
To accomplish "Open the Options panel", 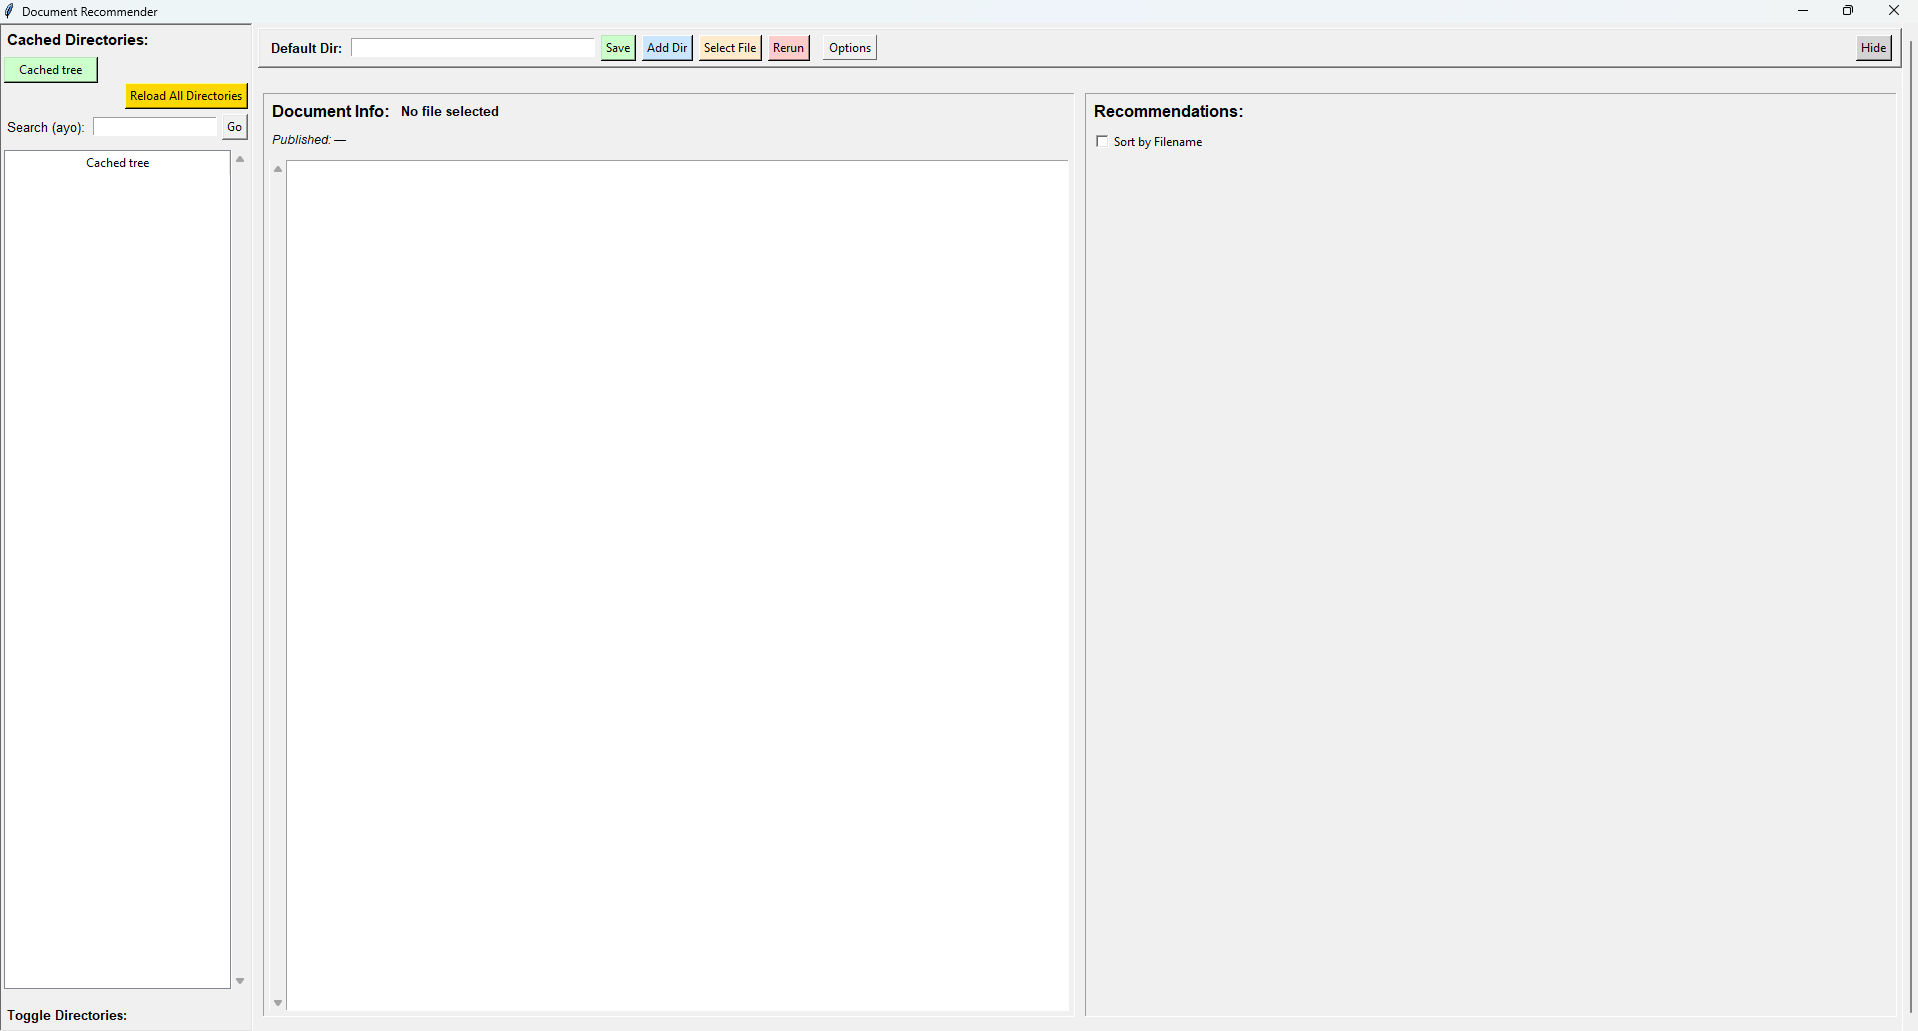I will tap(848, 47).
